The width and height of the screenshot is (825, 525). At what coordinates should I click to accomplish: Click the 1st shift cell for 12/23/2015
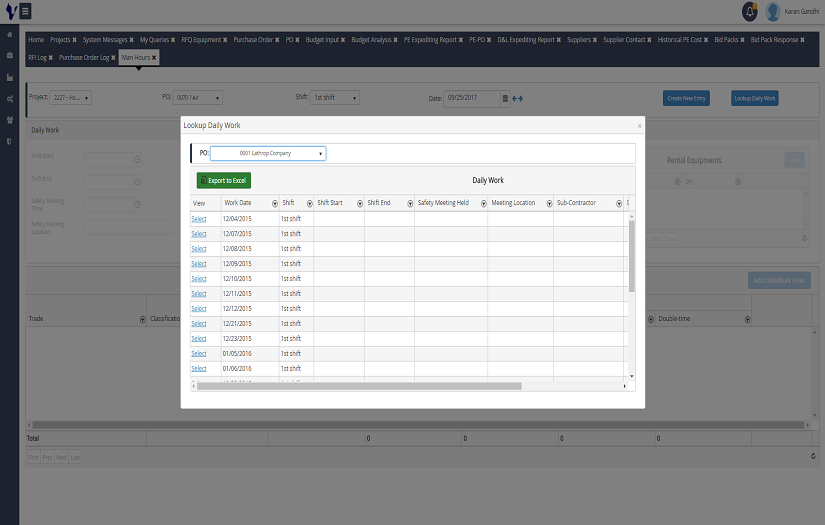click(296, 339)
